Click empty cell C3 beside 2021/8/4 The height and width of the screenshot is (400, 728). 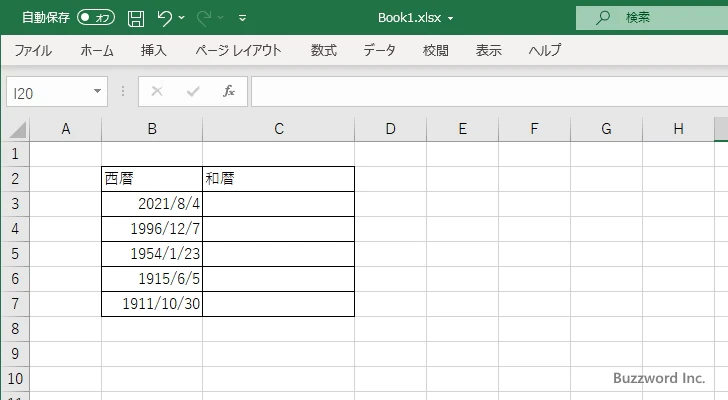279,204
